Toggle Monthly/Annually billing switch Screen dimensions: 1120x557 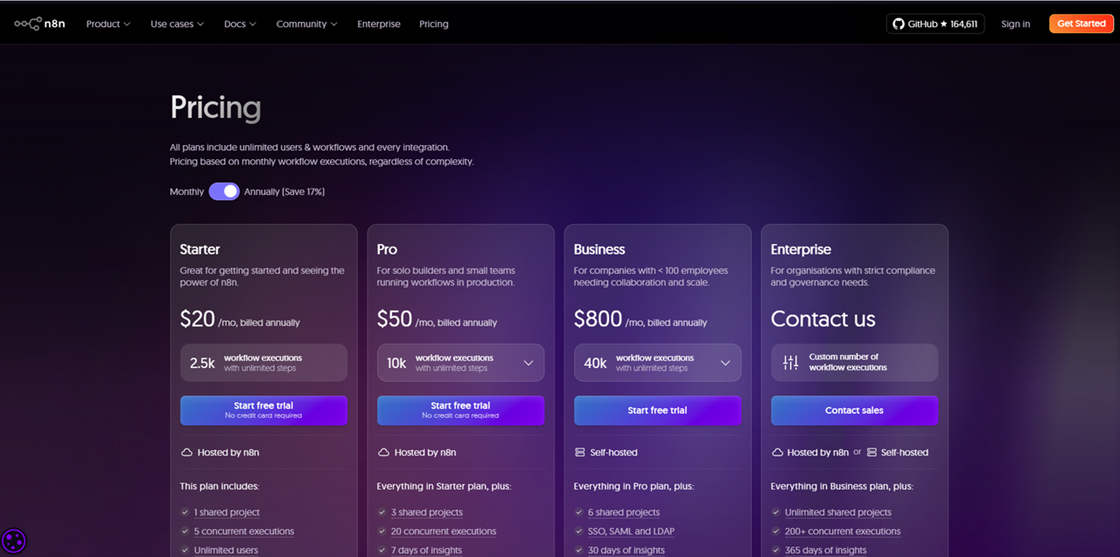coord(224,191)
